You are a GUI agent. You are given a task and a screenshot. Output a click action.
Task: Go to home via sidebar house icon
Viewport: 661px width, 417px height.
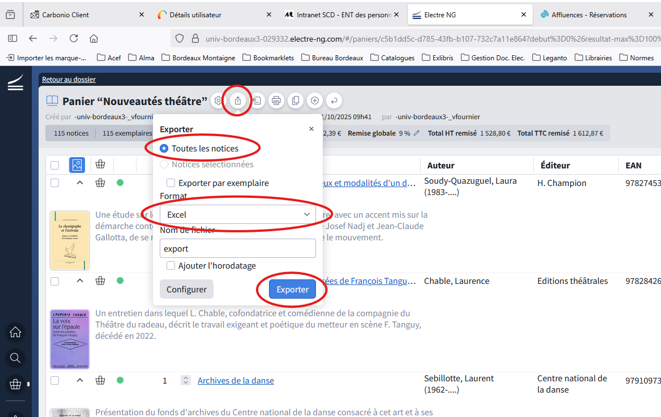click(x=15, y=332)
